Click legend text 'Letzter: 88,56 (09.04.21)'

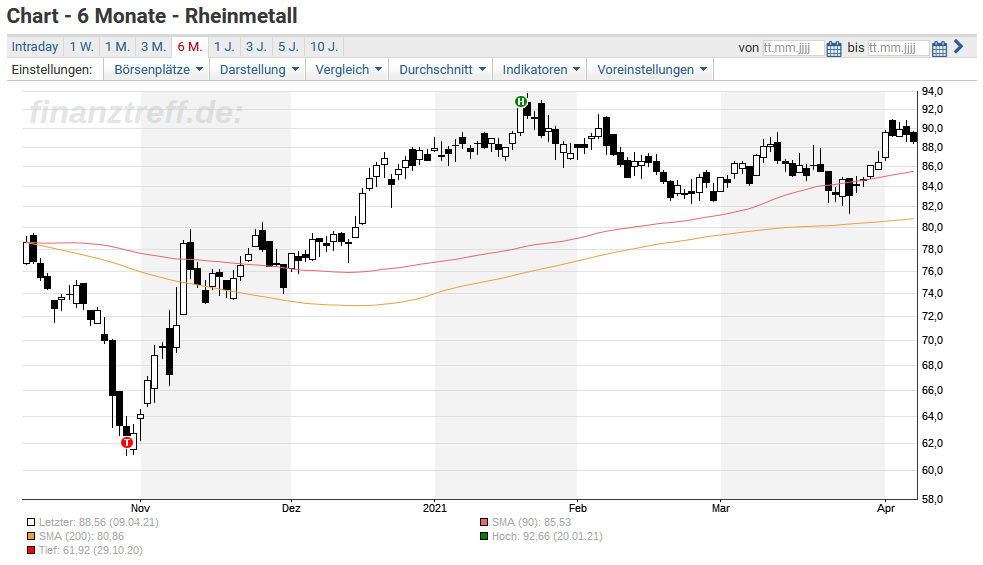point(98,522)
